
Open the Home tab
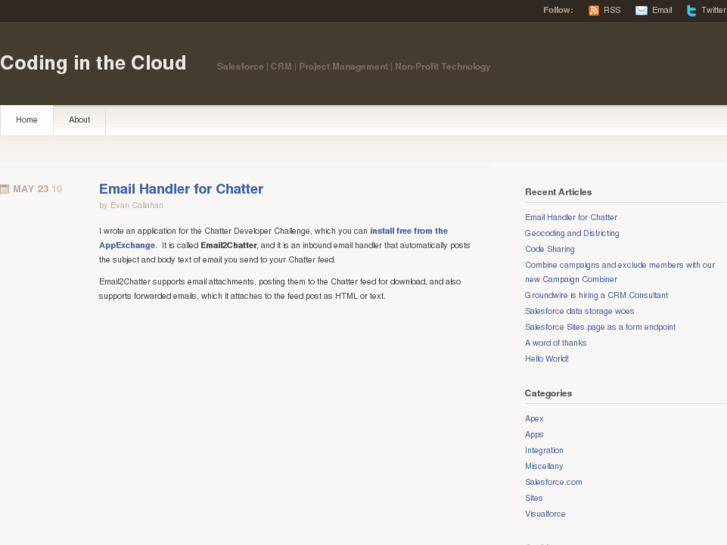27,120
